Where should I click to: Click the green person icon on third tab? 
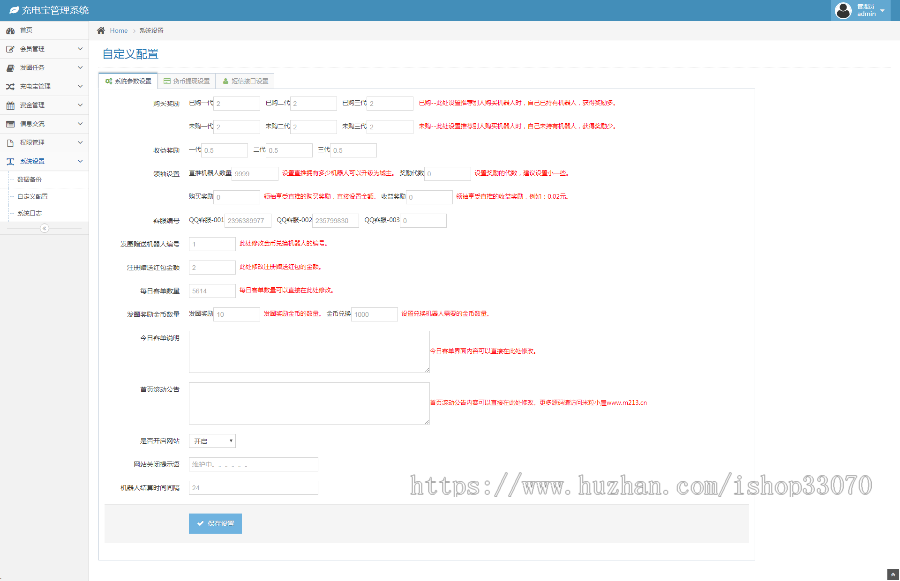coord(226,81)
